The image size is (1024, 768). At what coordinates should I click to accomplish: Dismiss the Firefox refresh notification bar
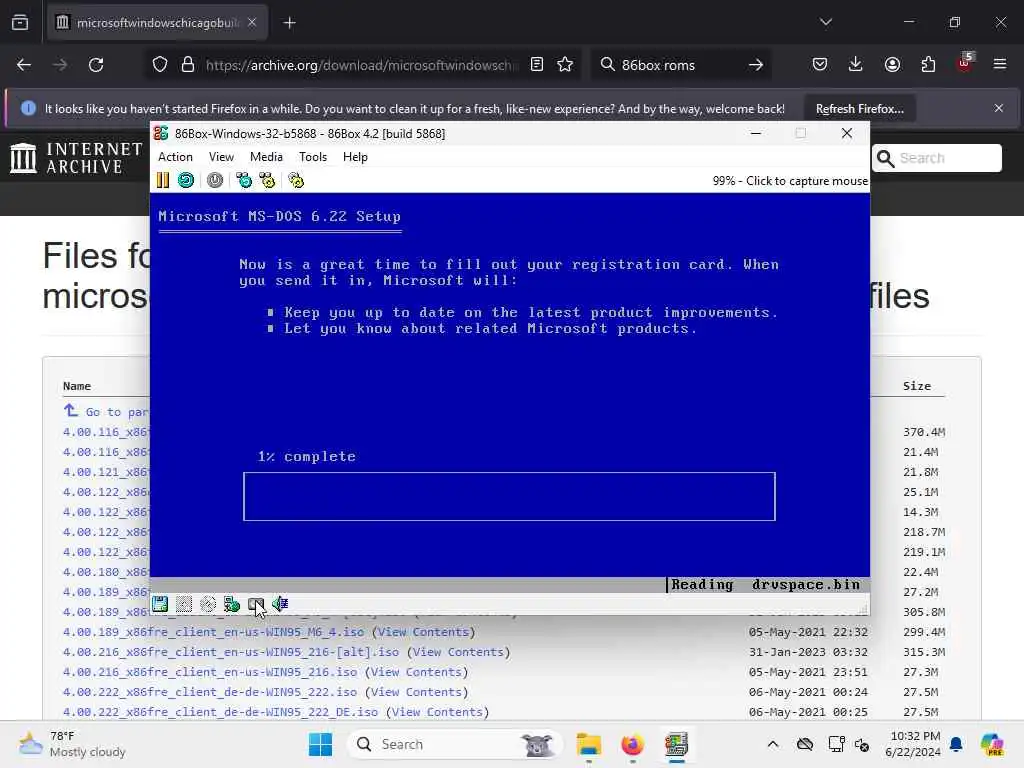tap(999, 108)
